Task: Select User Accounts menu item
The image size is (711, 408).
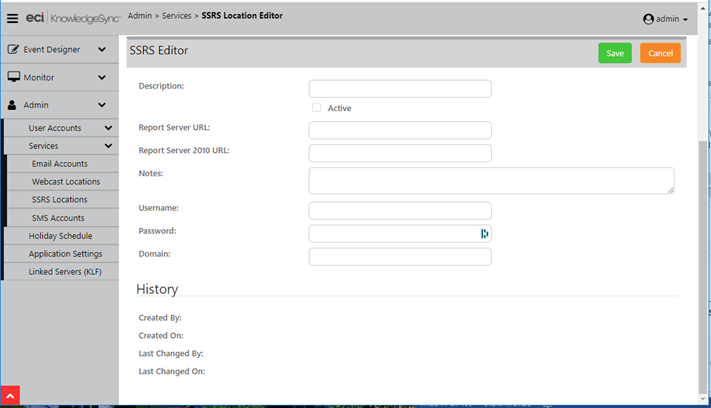Action: pos(55,128)
